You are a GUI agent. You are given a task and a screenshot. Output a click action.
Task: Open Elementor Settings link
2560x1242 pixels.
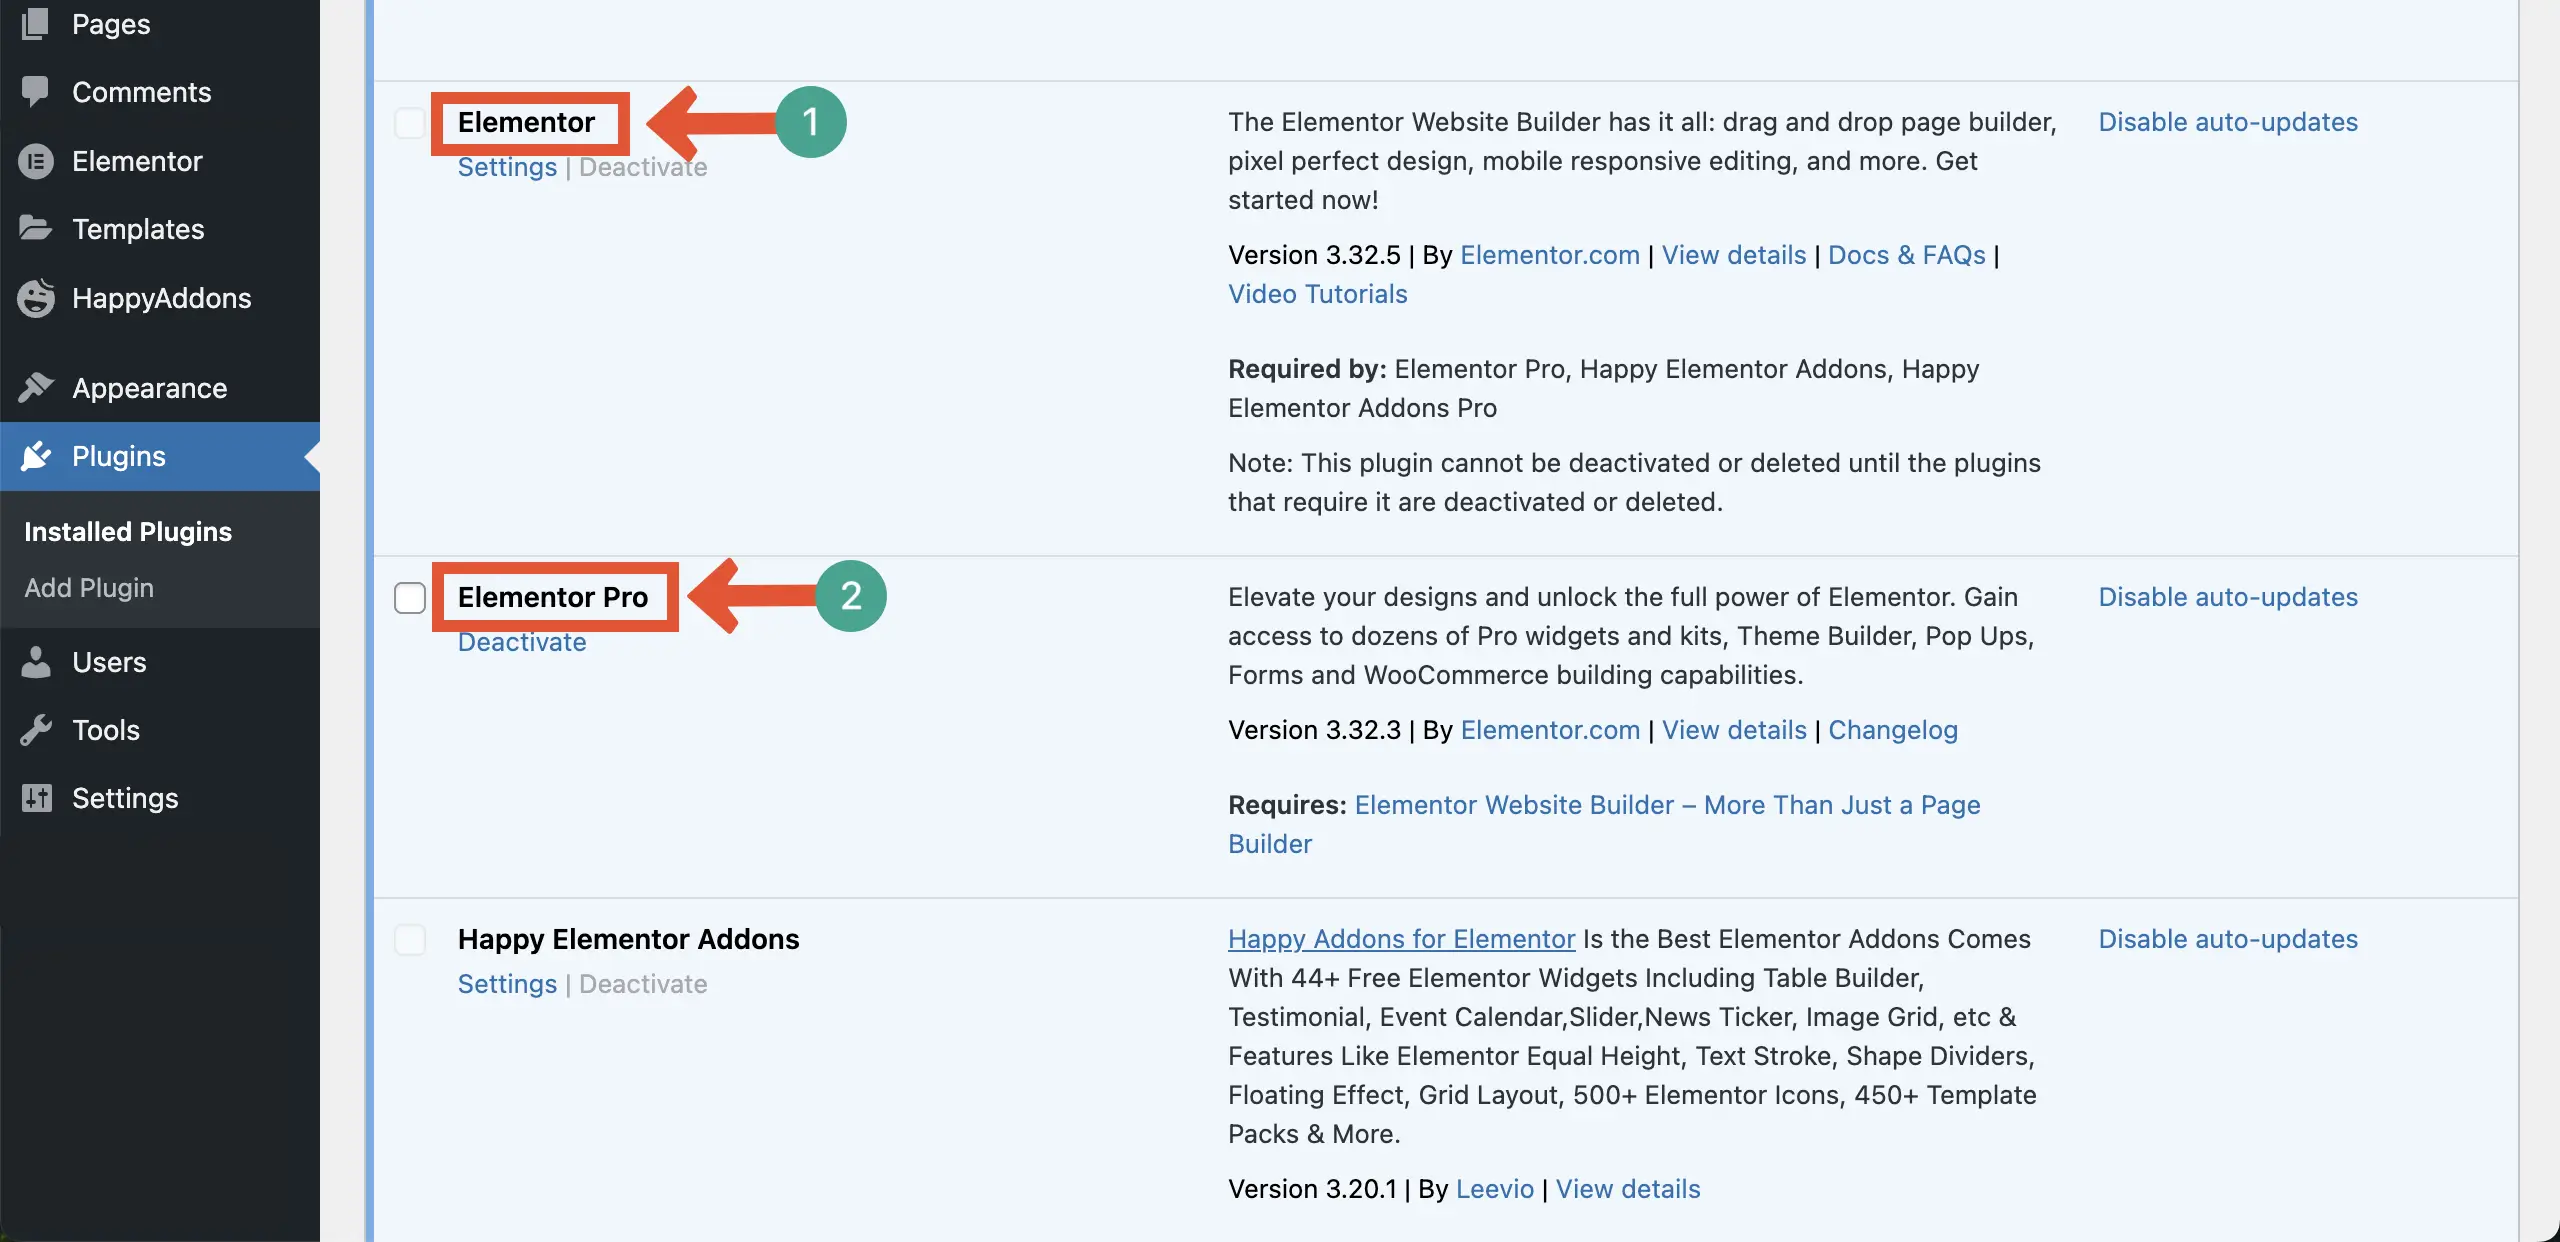[x=506, y=167]
